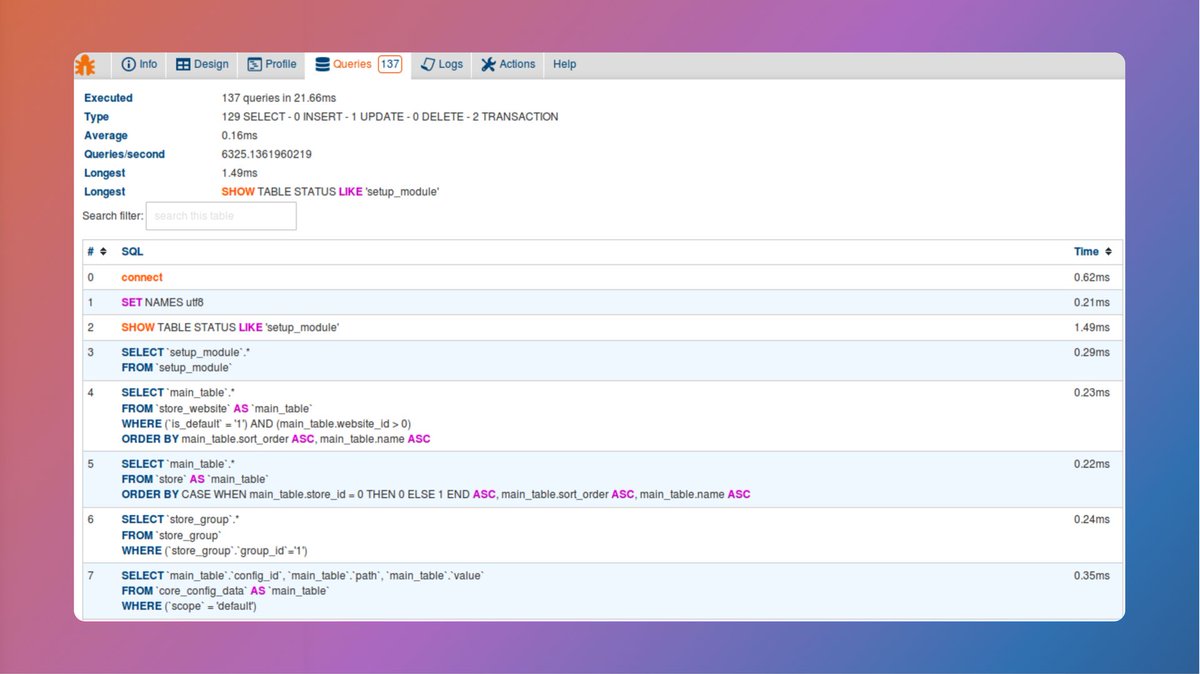Click the # column header label

(x=91, y=252)
